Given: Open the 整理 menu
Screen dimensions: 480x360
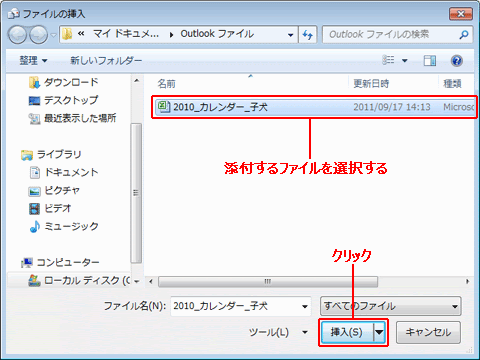Looking at the screenshot, I should point(33,60).
